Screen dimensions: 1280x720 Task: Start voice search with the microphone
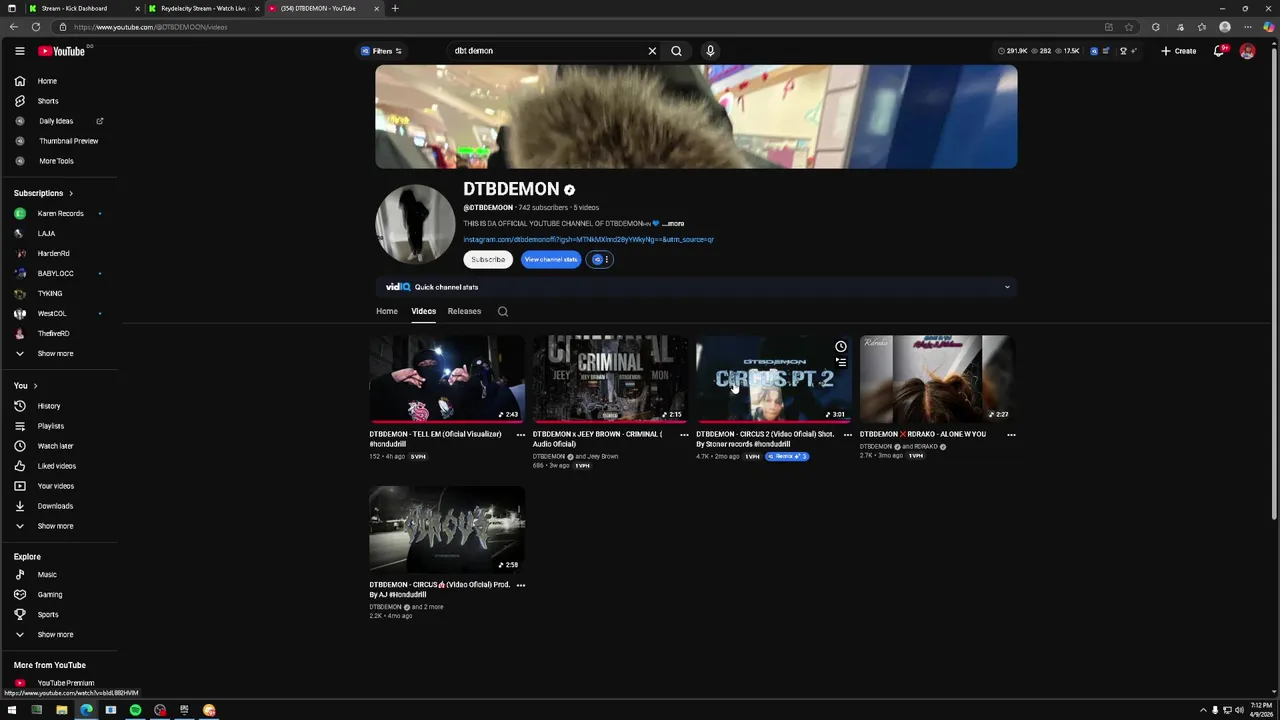tap(710, 51)
